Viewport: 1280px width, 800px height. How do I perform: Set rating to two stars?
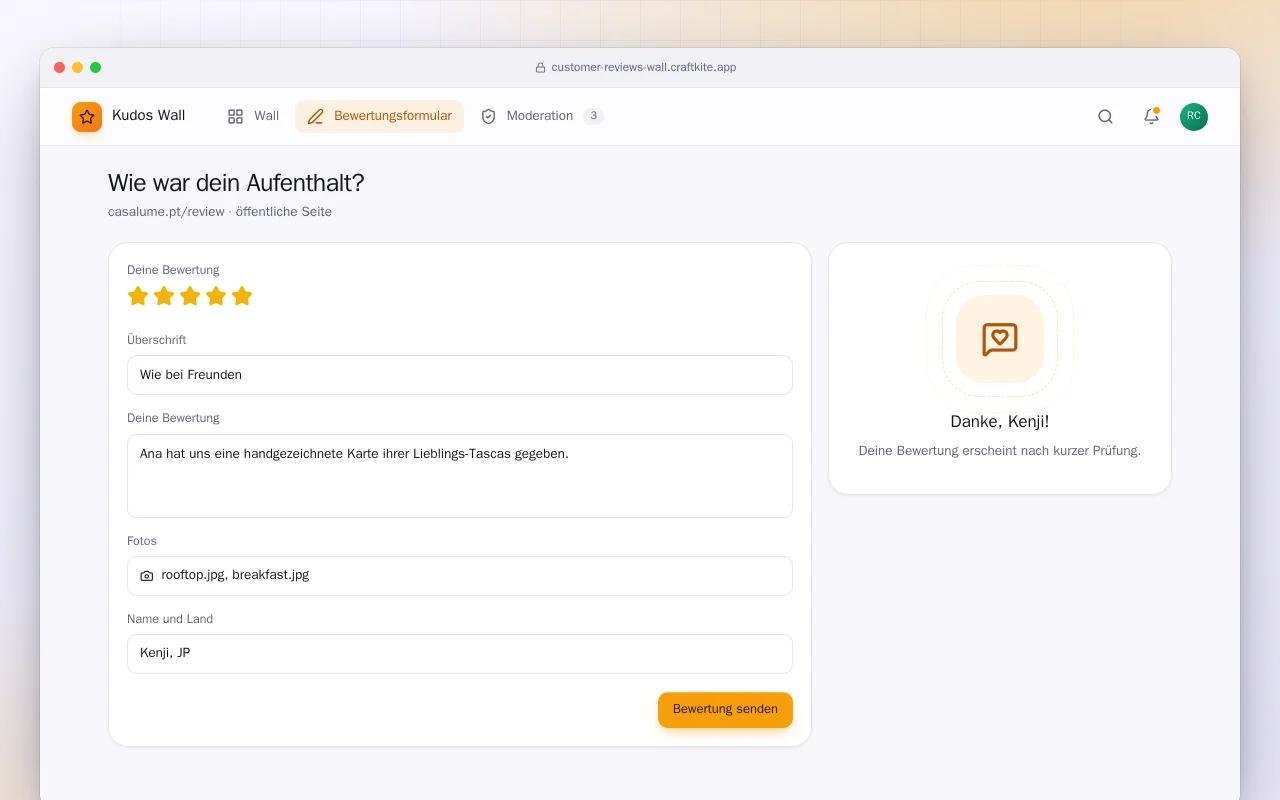click(164, 296)
